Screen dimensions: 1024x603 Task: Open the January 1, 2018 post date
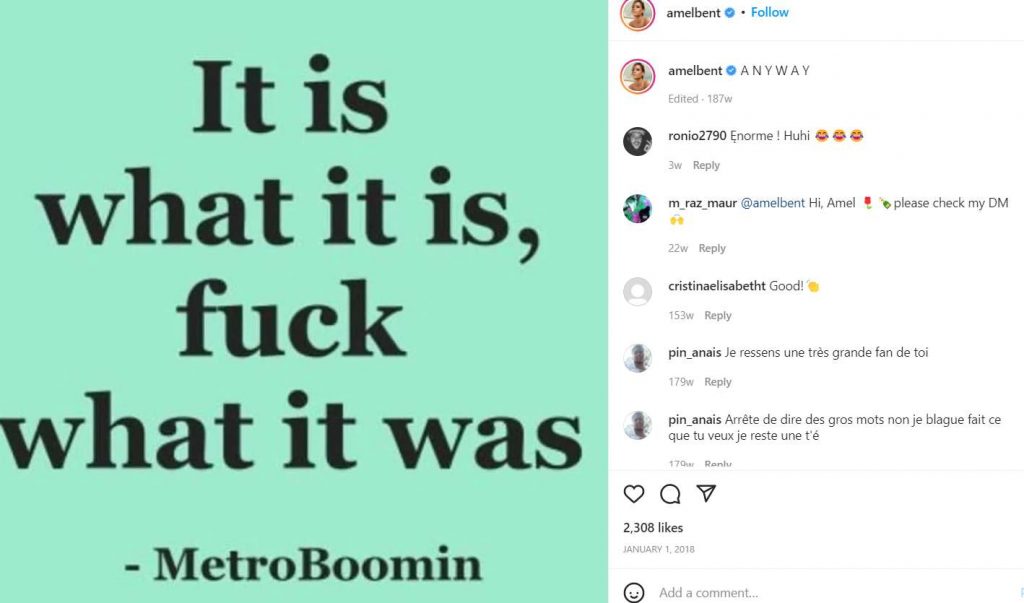[x=658, y=549]
